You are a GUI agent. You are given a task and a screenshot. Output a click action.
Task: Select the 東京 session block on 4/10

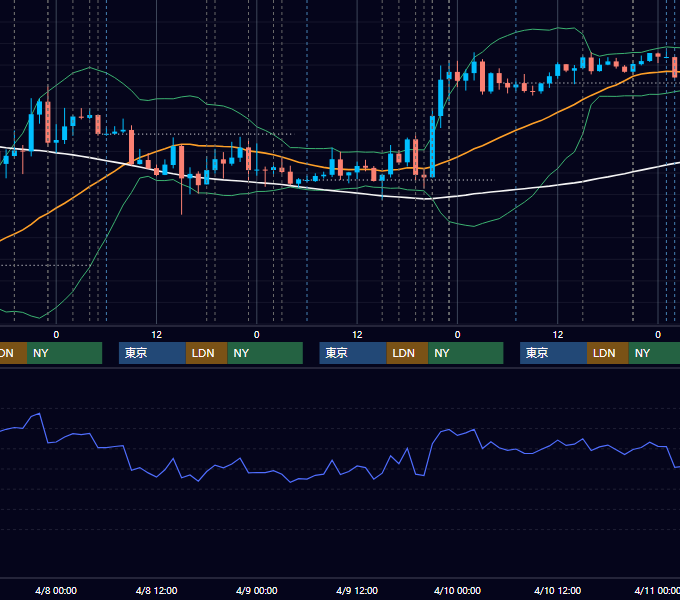pos(553,353)
